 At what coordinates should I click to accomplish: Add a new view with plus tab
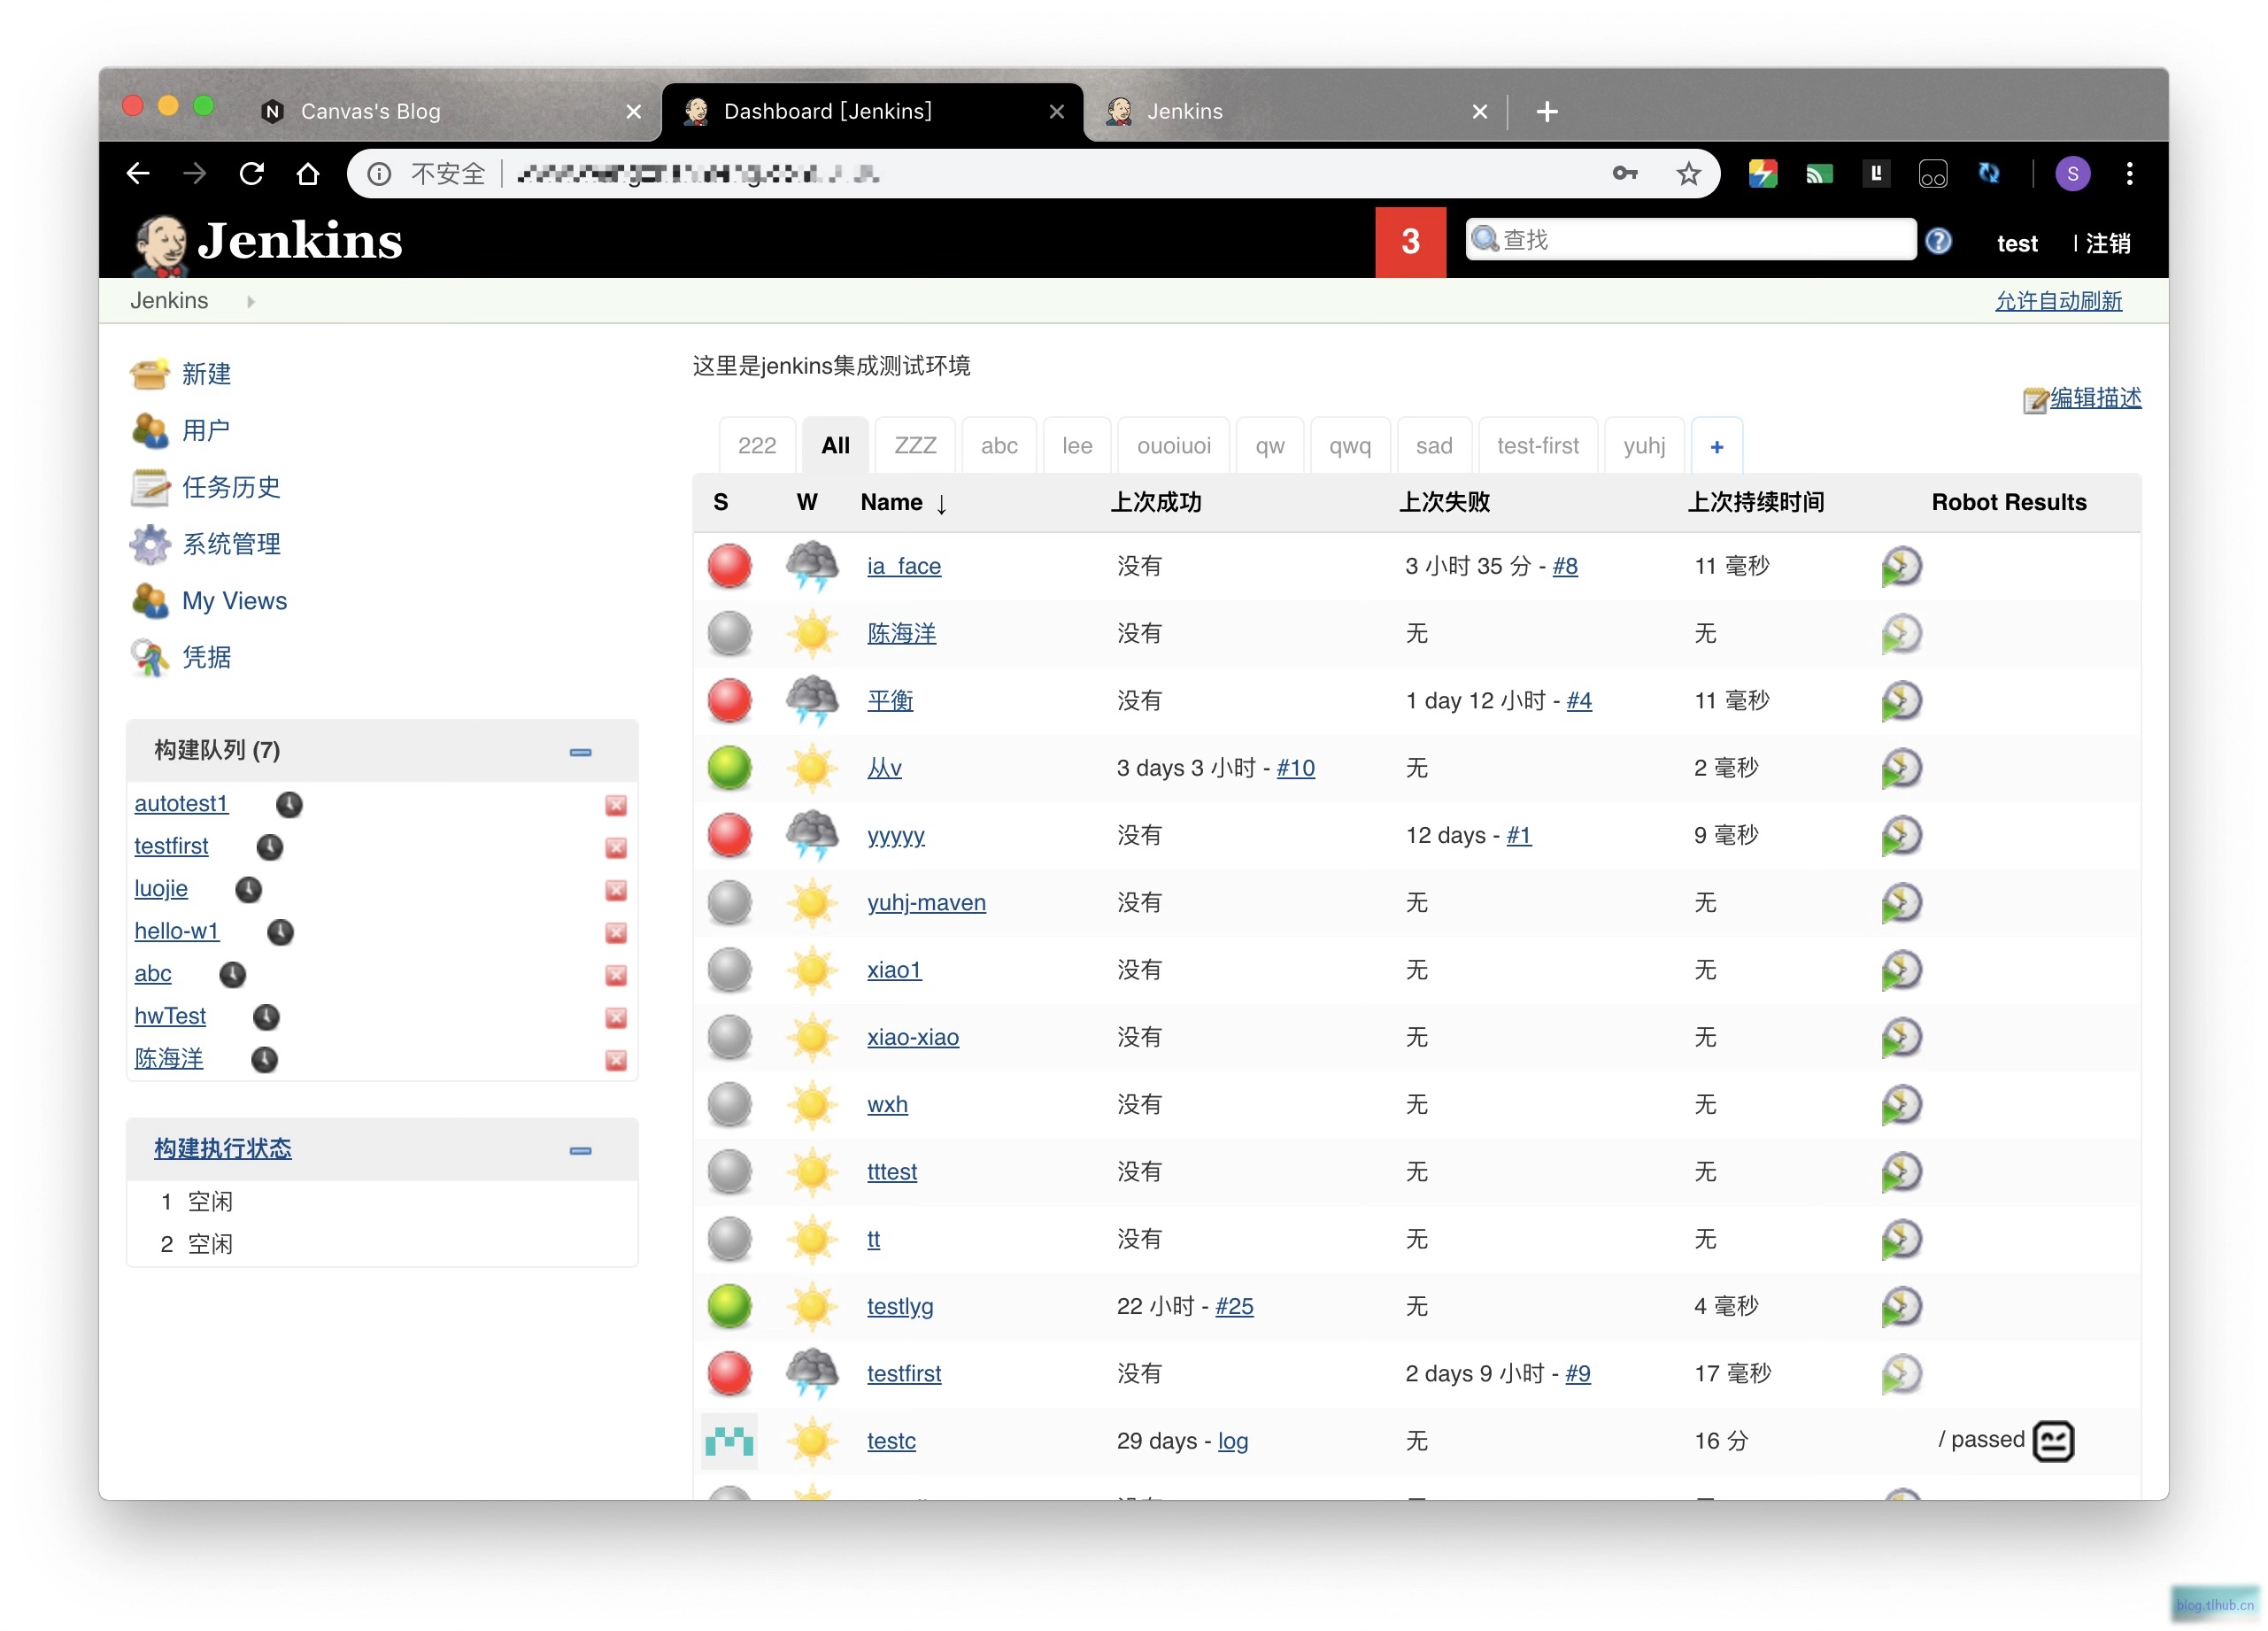[1717, 447]
